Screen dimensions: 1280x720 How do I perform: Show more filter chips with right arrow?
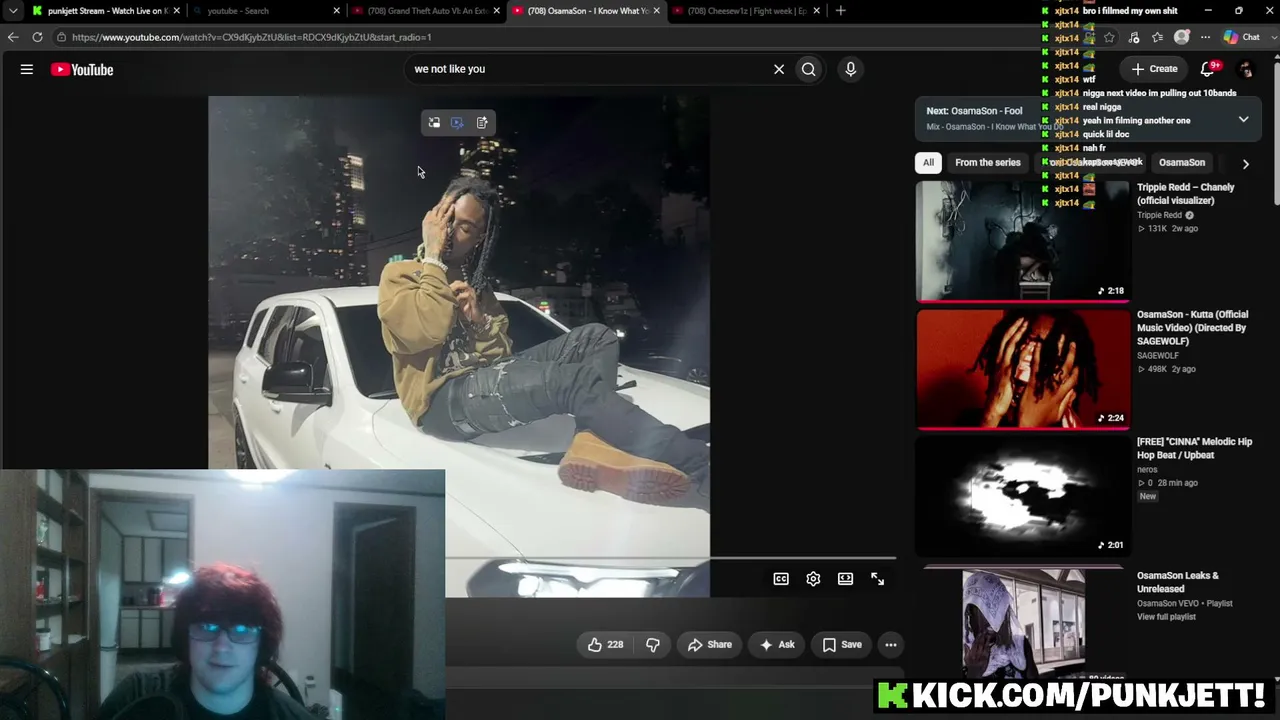1245,163
